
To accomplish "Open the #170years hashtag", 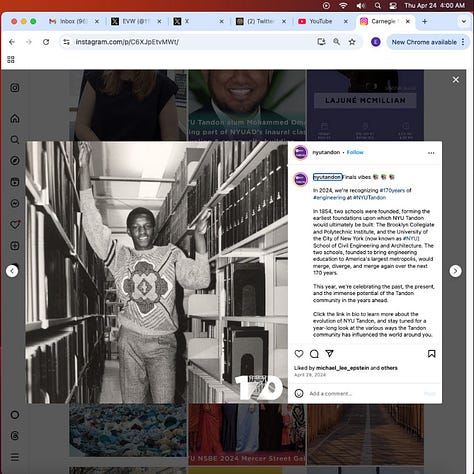I will 392,190.
